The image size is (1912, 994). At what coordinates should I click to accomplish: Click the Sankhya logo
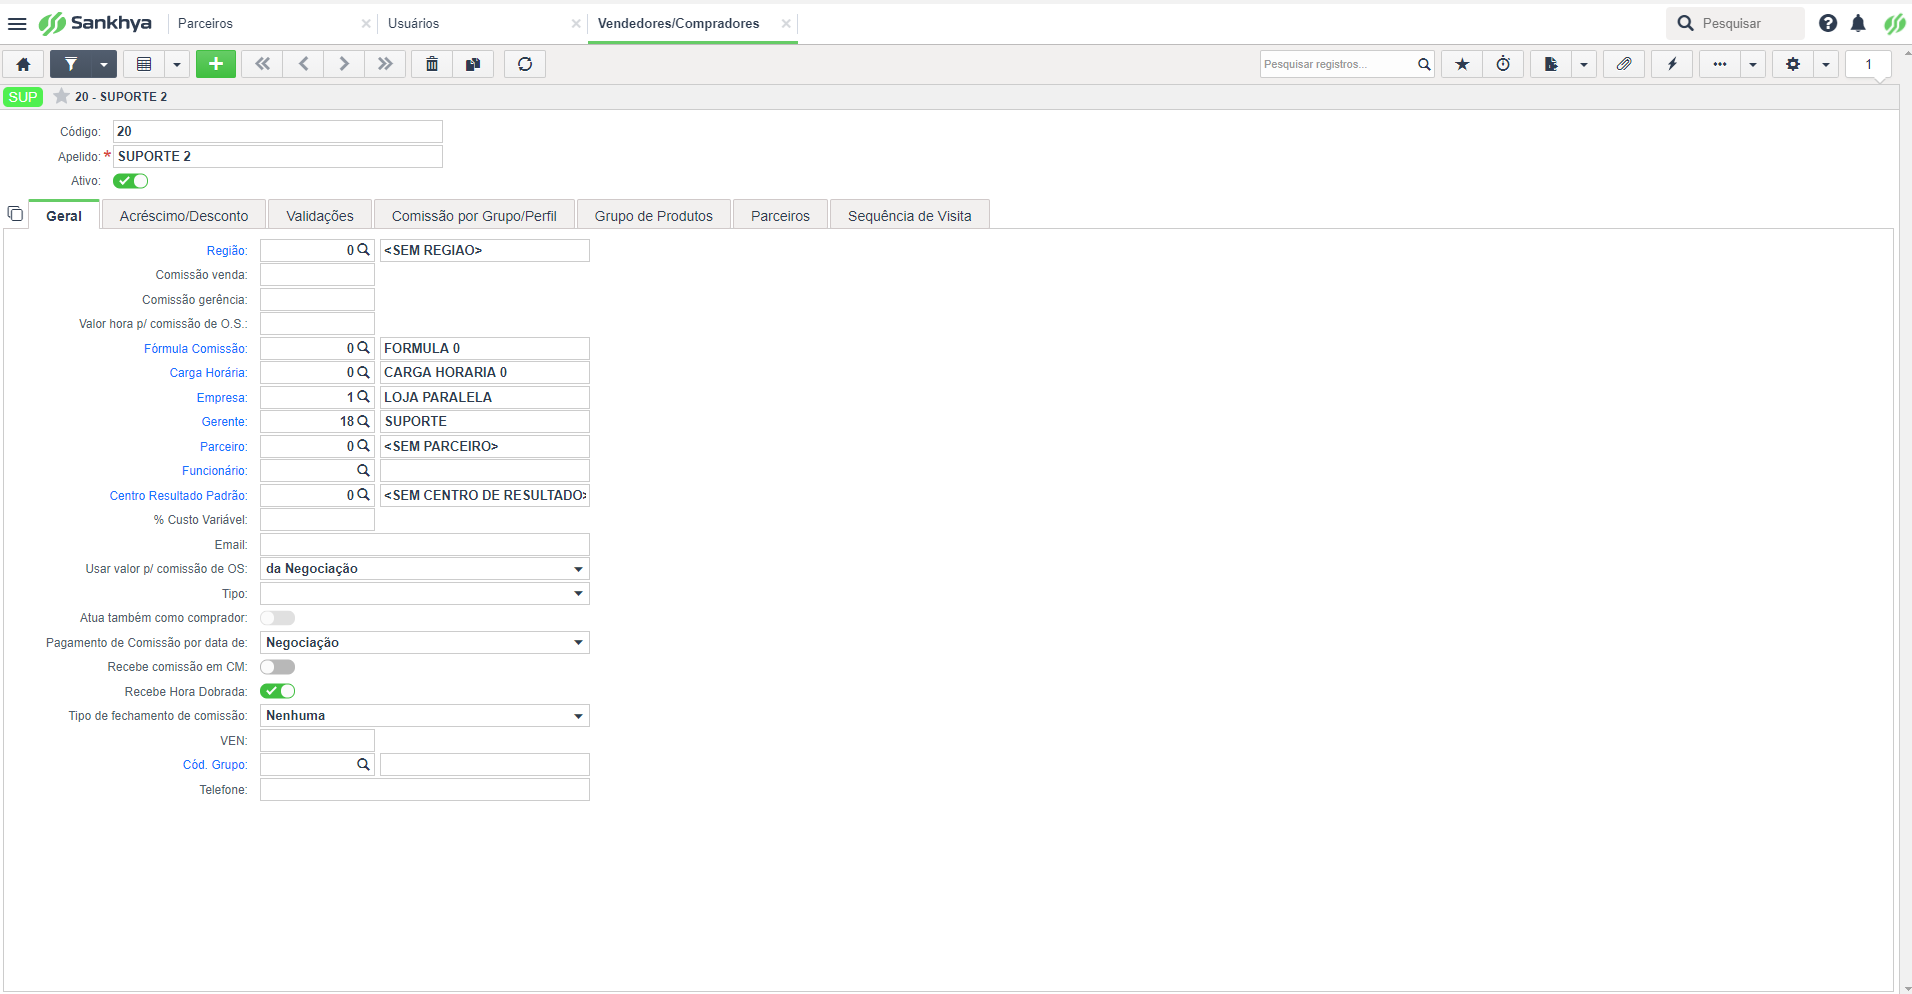(95, 23)
